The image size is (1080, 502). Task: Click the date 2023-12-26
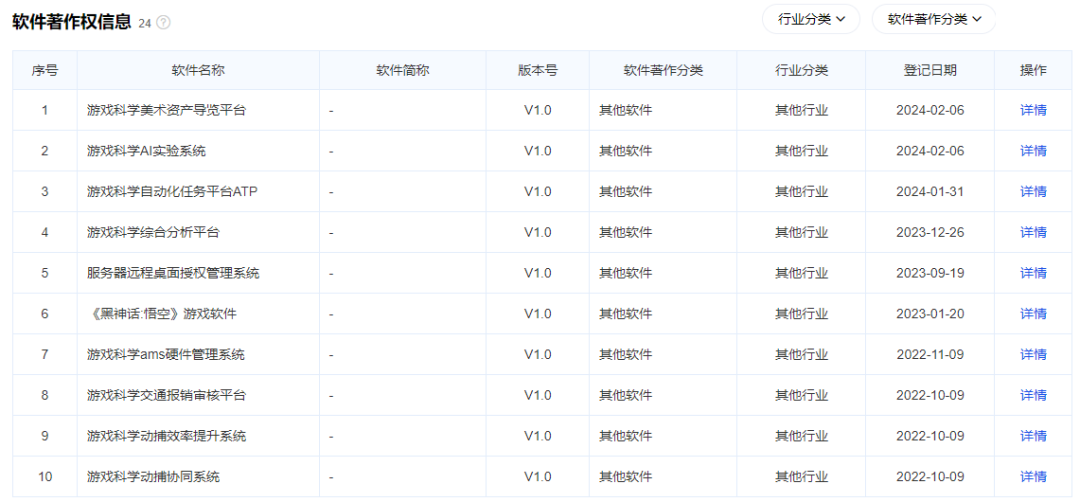[931, 232]
